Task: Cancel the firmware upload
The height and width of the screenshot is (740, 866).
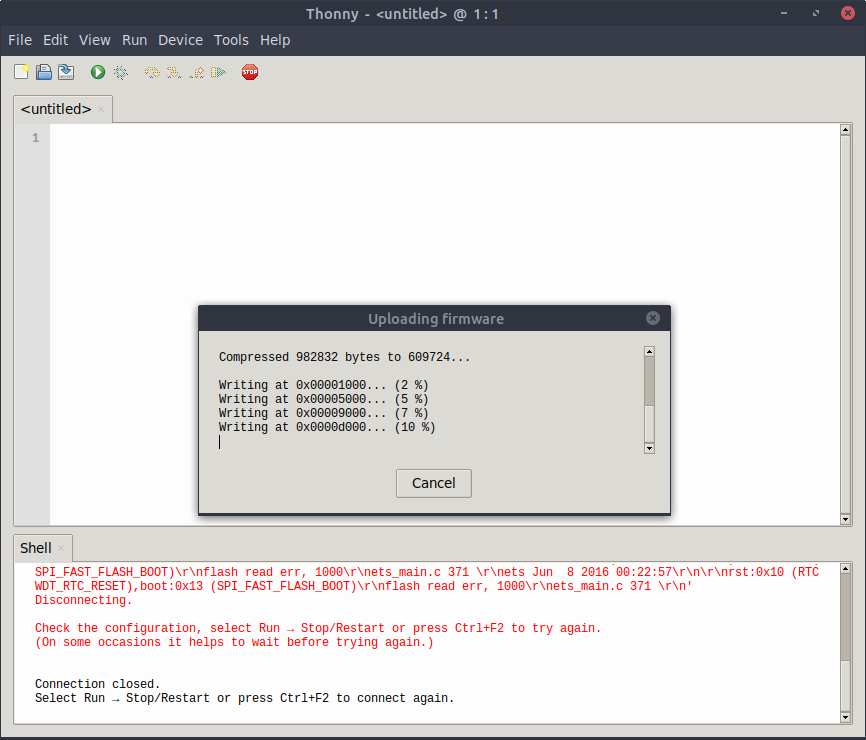Action: tap(434, 483)
